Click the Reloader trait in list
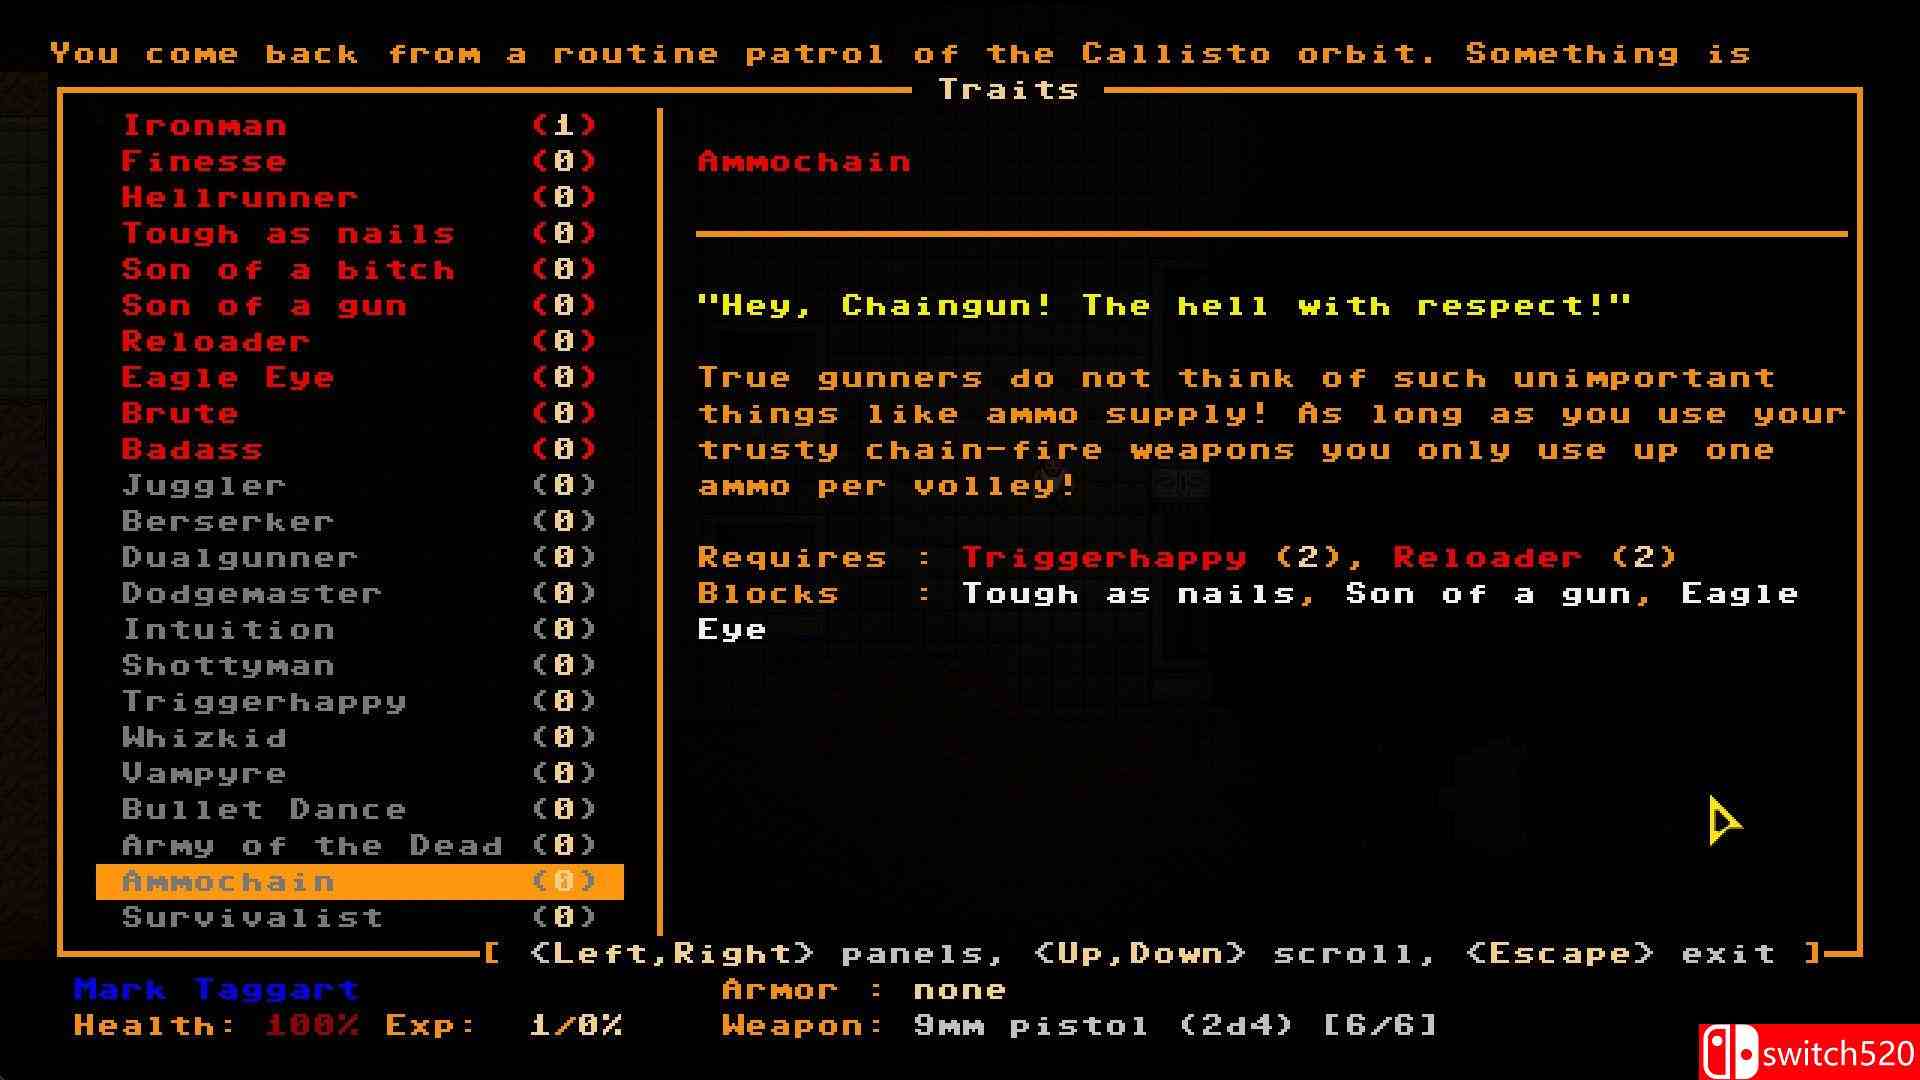The image size is (1920, 1080). coord(215,342)
